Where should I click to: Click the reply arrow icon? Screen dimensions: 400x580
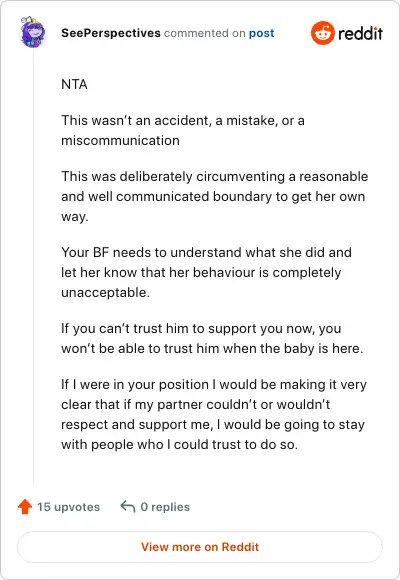click(x=128, y=506)
